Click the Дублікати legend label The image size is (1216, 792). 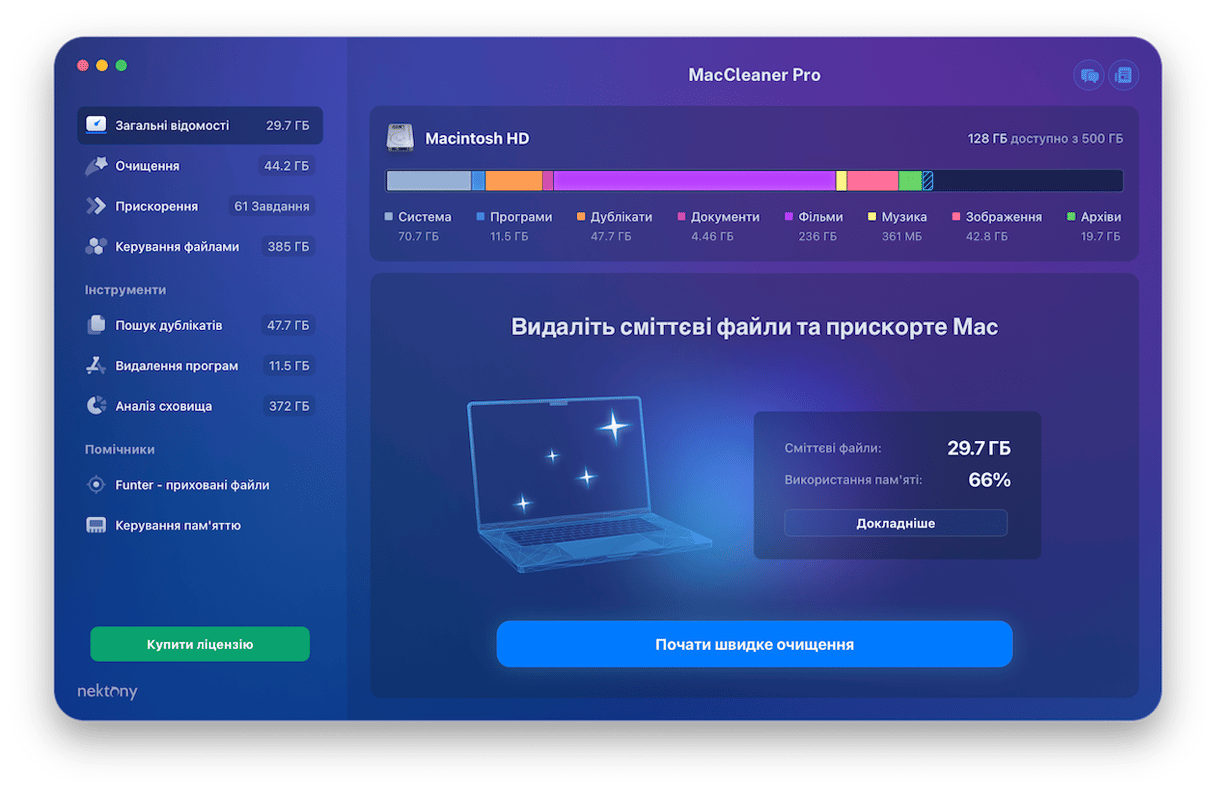pyautogui.click(x=621, y=217)
